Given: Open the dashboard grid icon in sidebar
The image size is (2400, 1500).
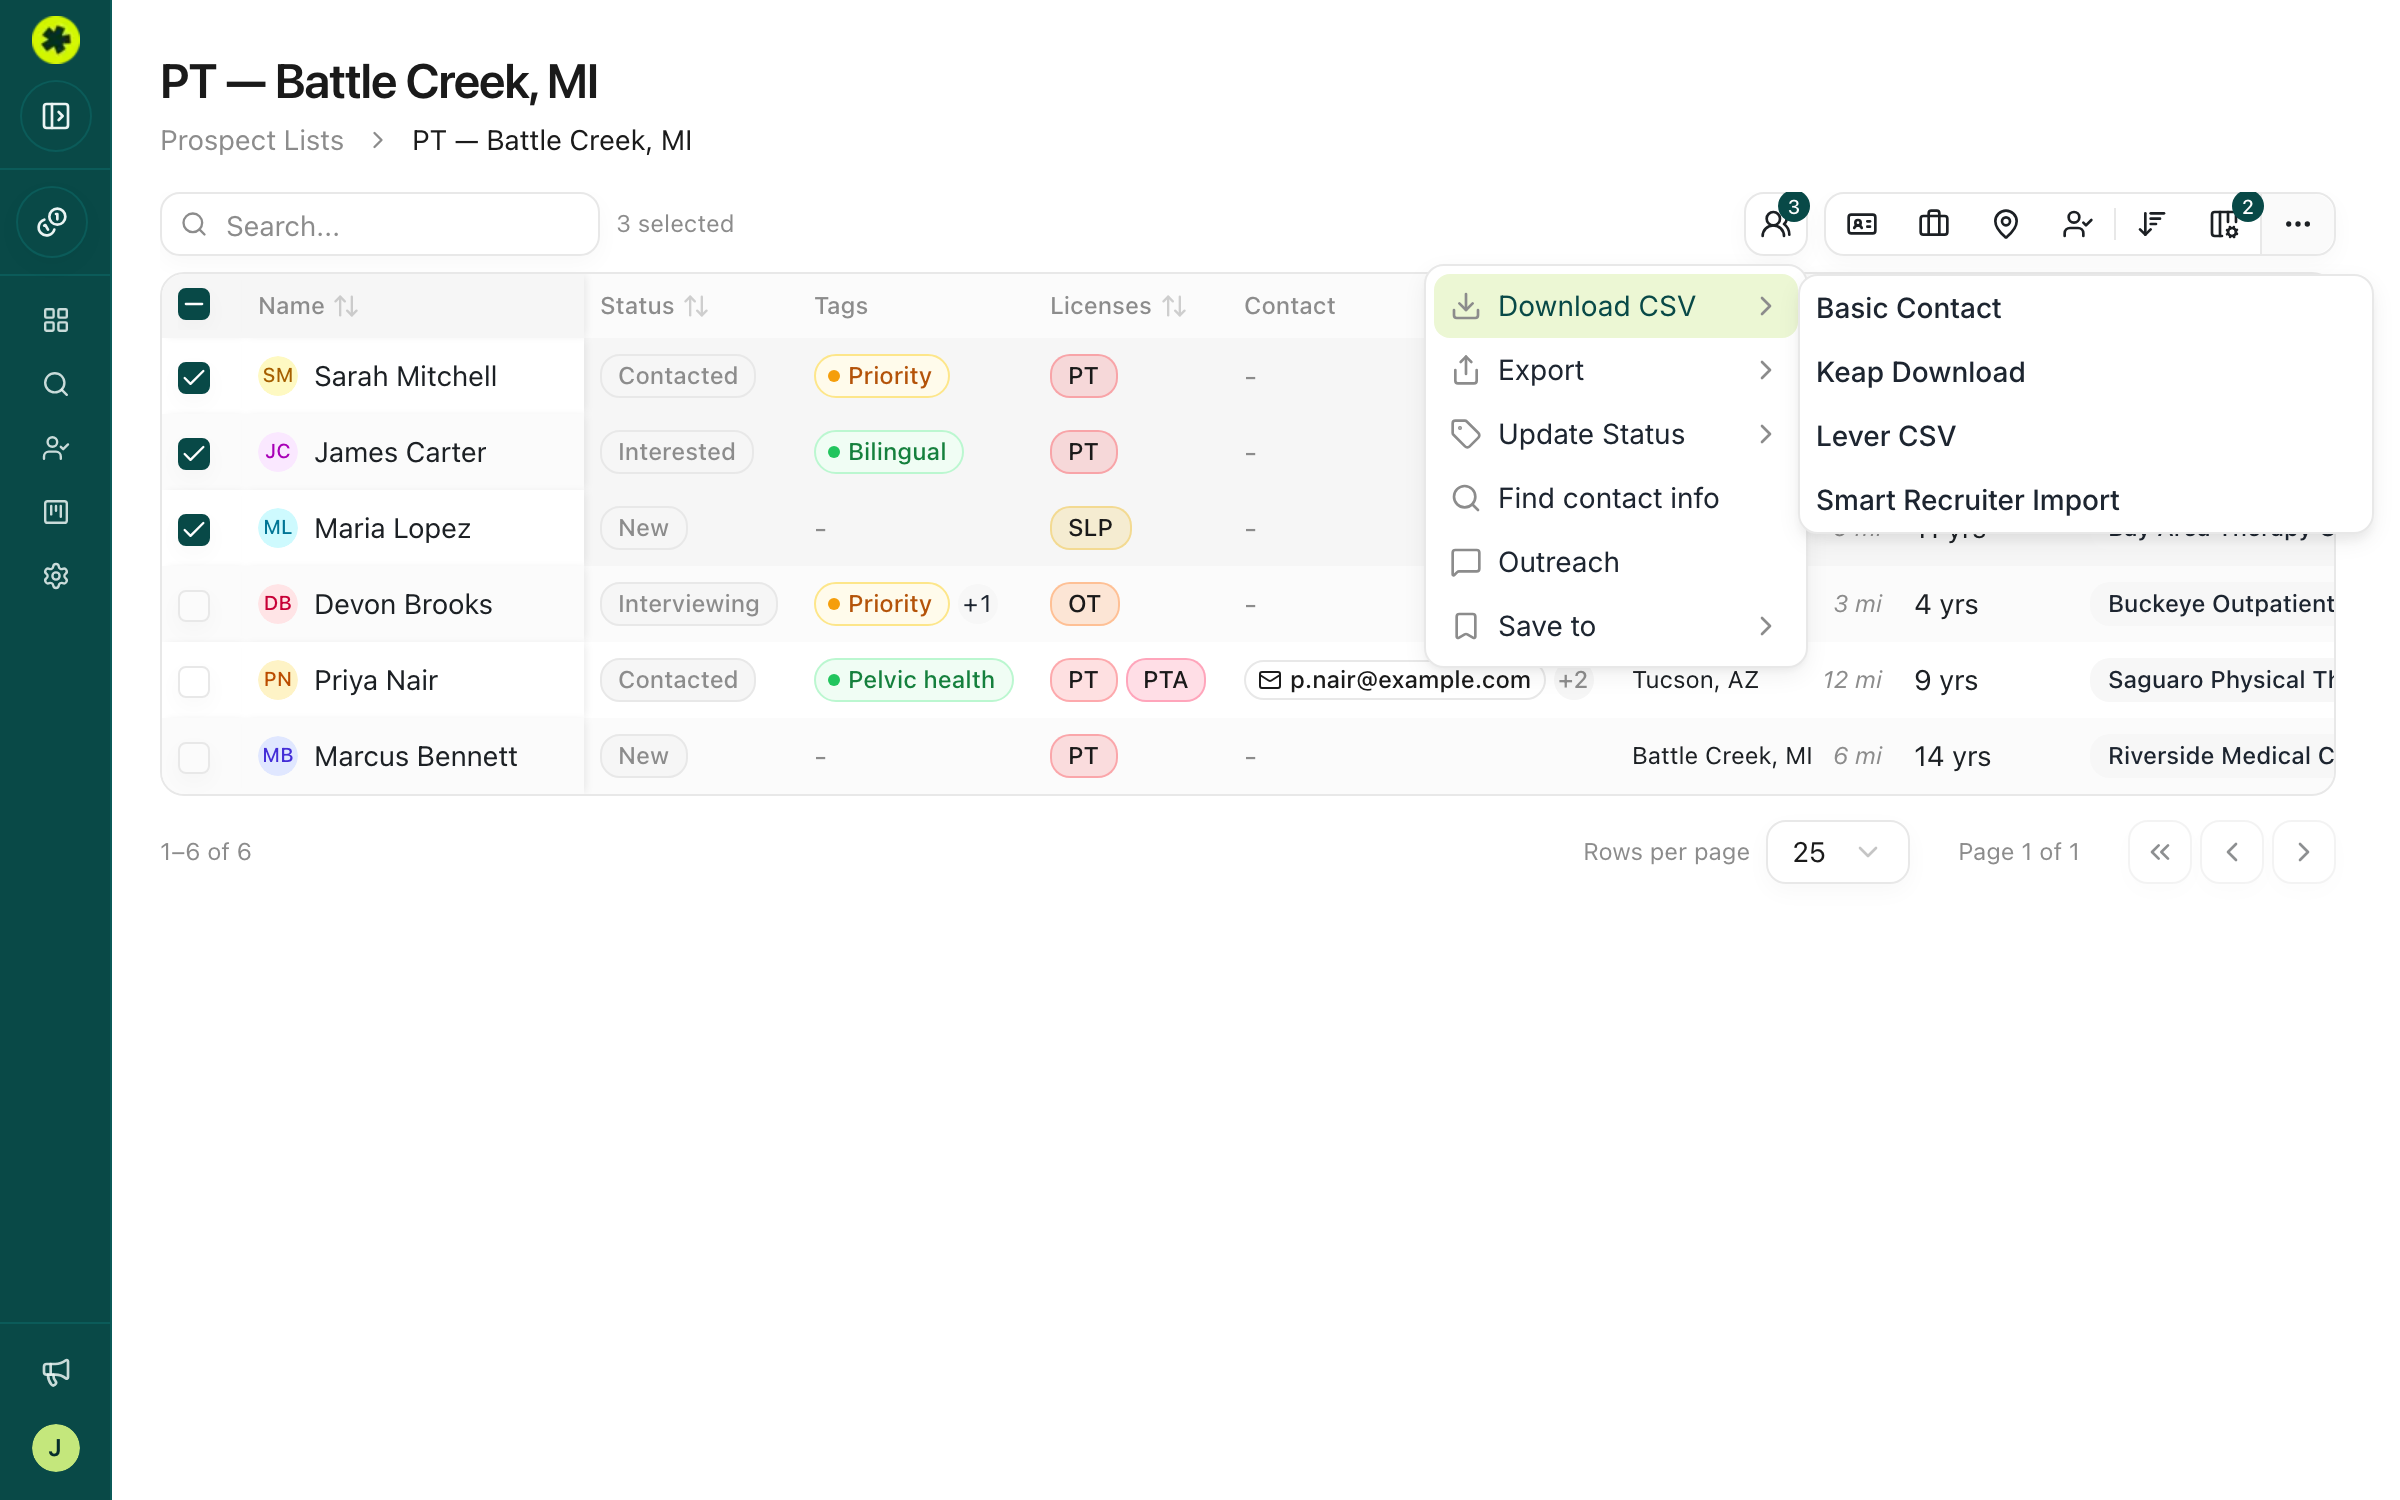Looking at the screenshot, I should point(56,320).
